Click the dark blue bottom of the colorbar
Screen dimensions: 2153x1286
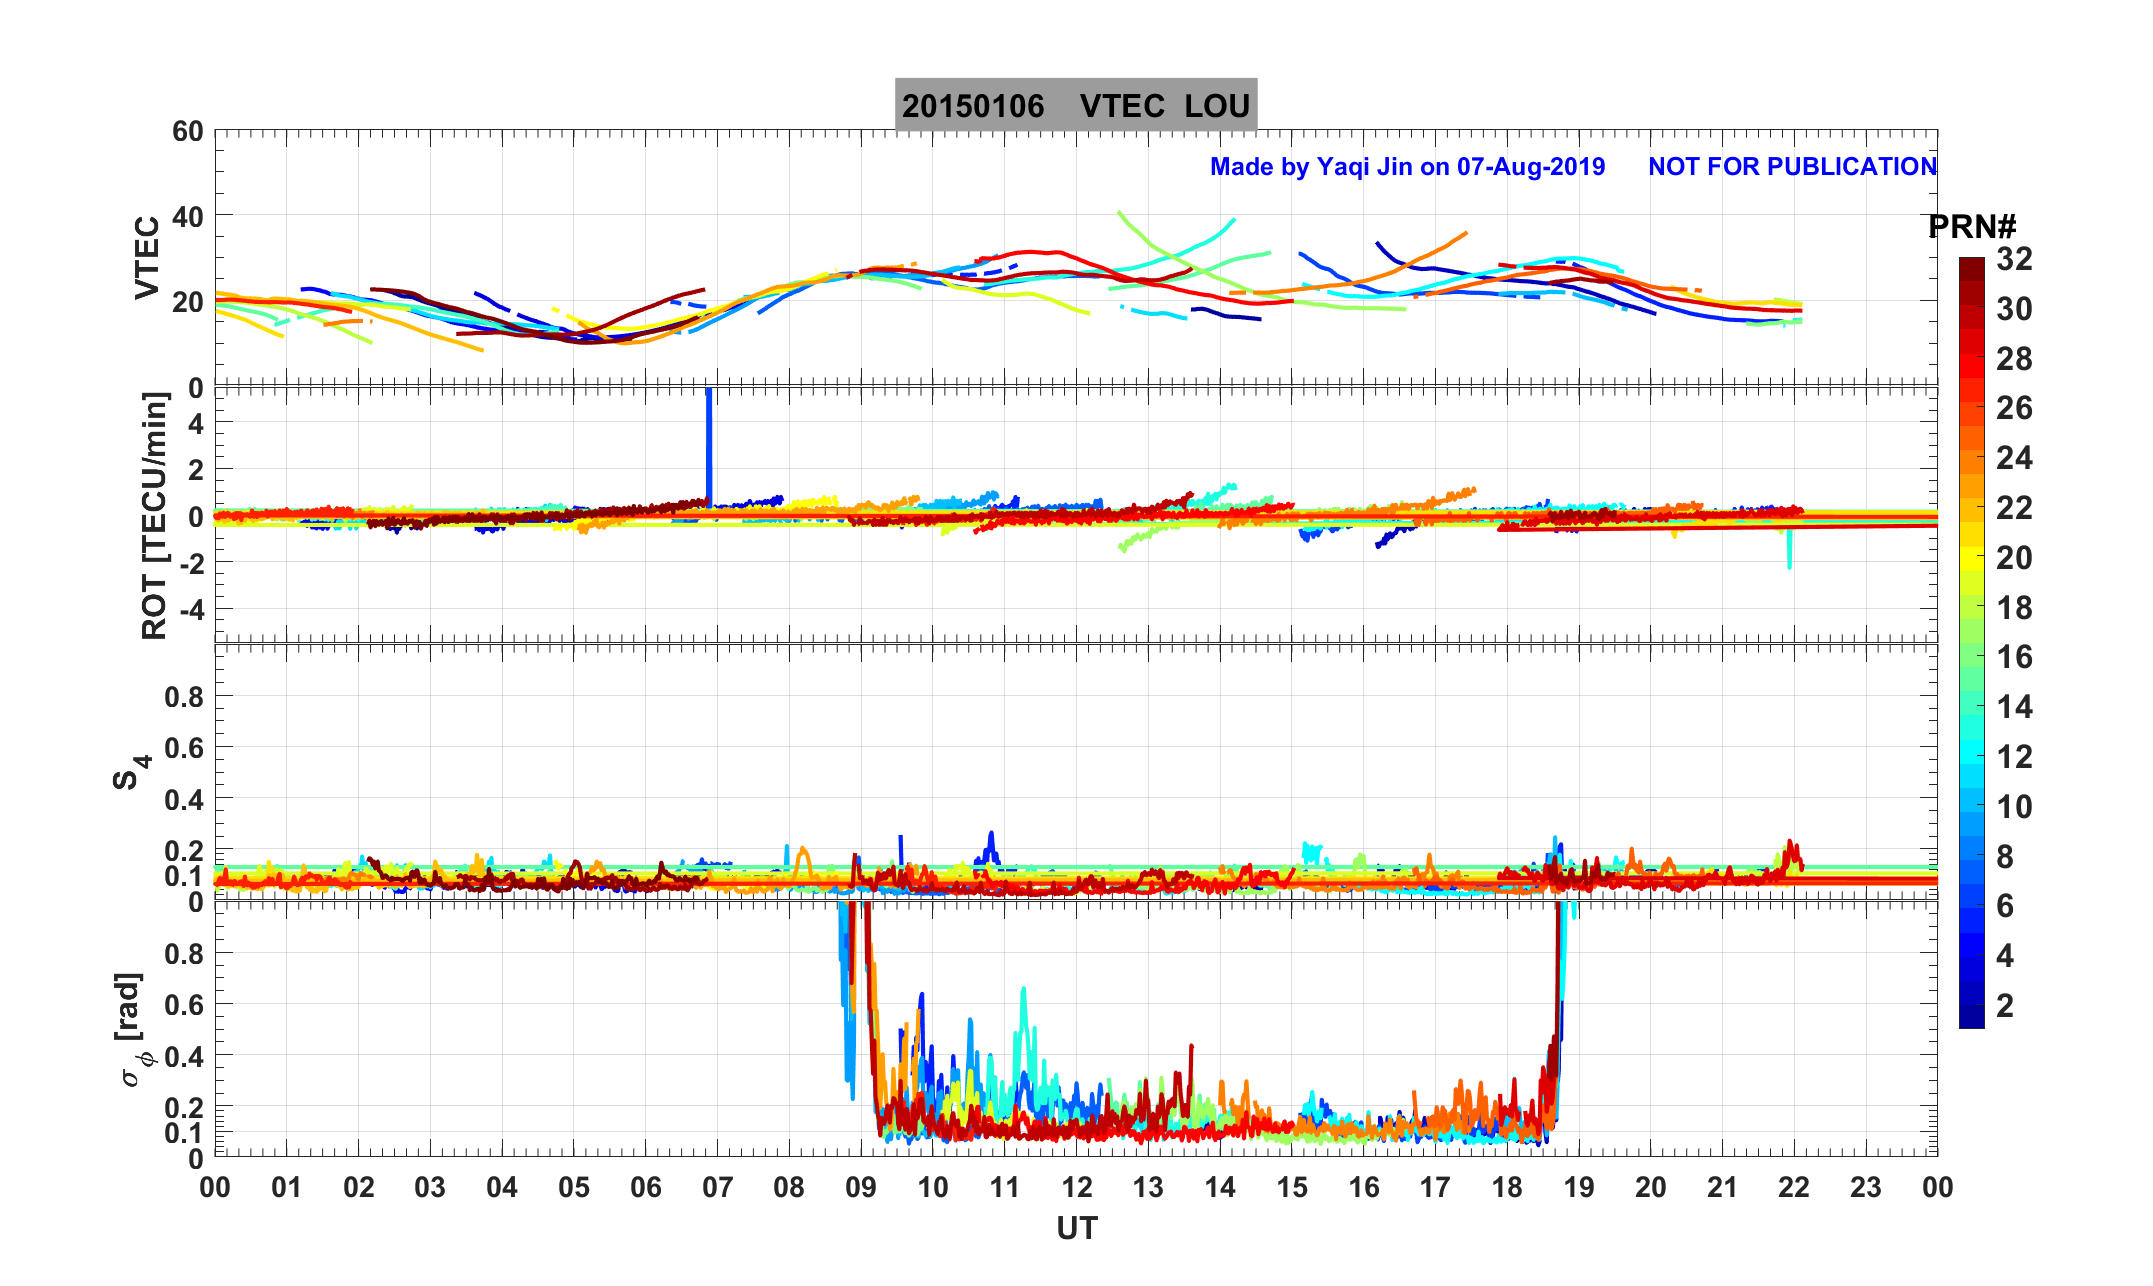coord(1971,1016)
